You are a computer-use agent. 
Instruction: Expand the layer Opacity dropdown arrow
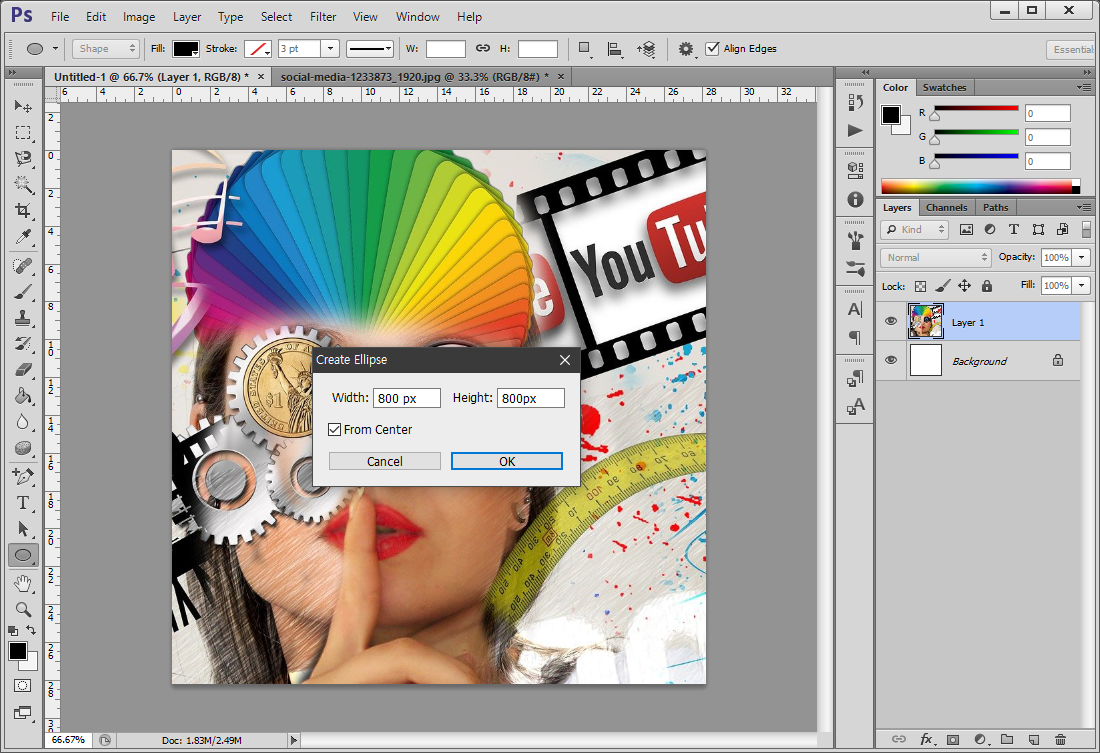[x=1083, y=257]
